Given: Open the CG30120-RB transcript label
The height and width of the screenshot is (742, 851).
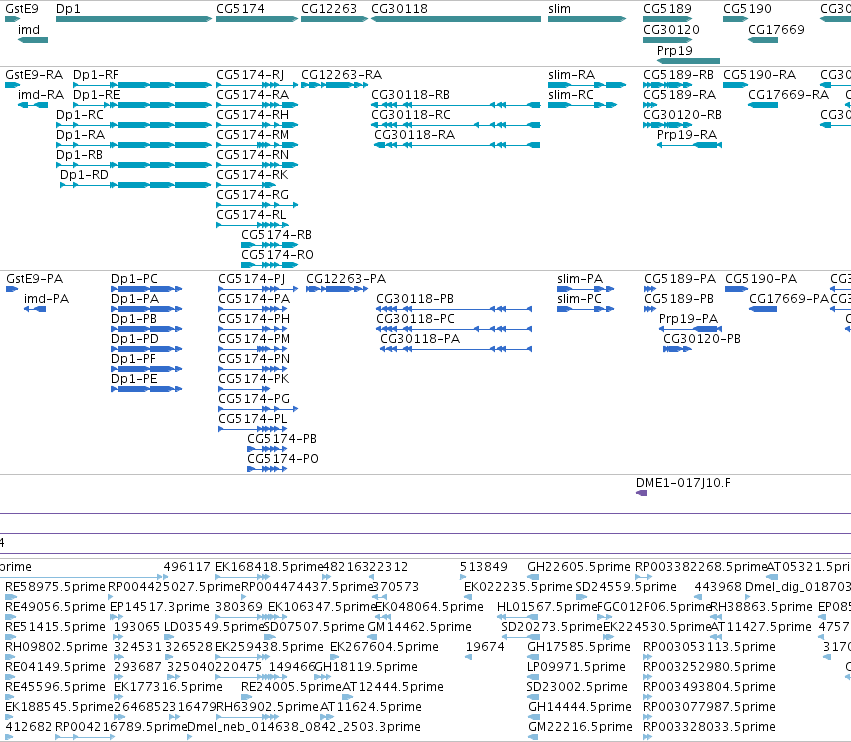Looking at the screenshot, I should pos(682,115).
